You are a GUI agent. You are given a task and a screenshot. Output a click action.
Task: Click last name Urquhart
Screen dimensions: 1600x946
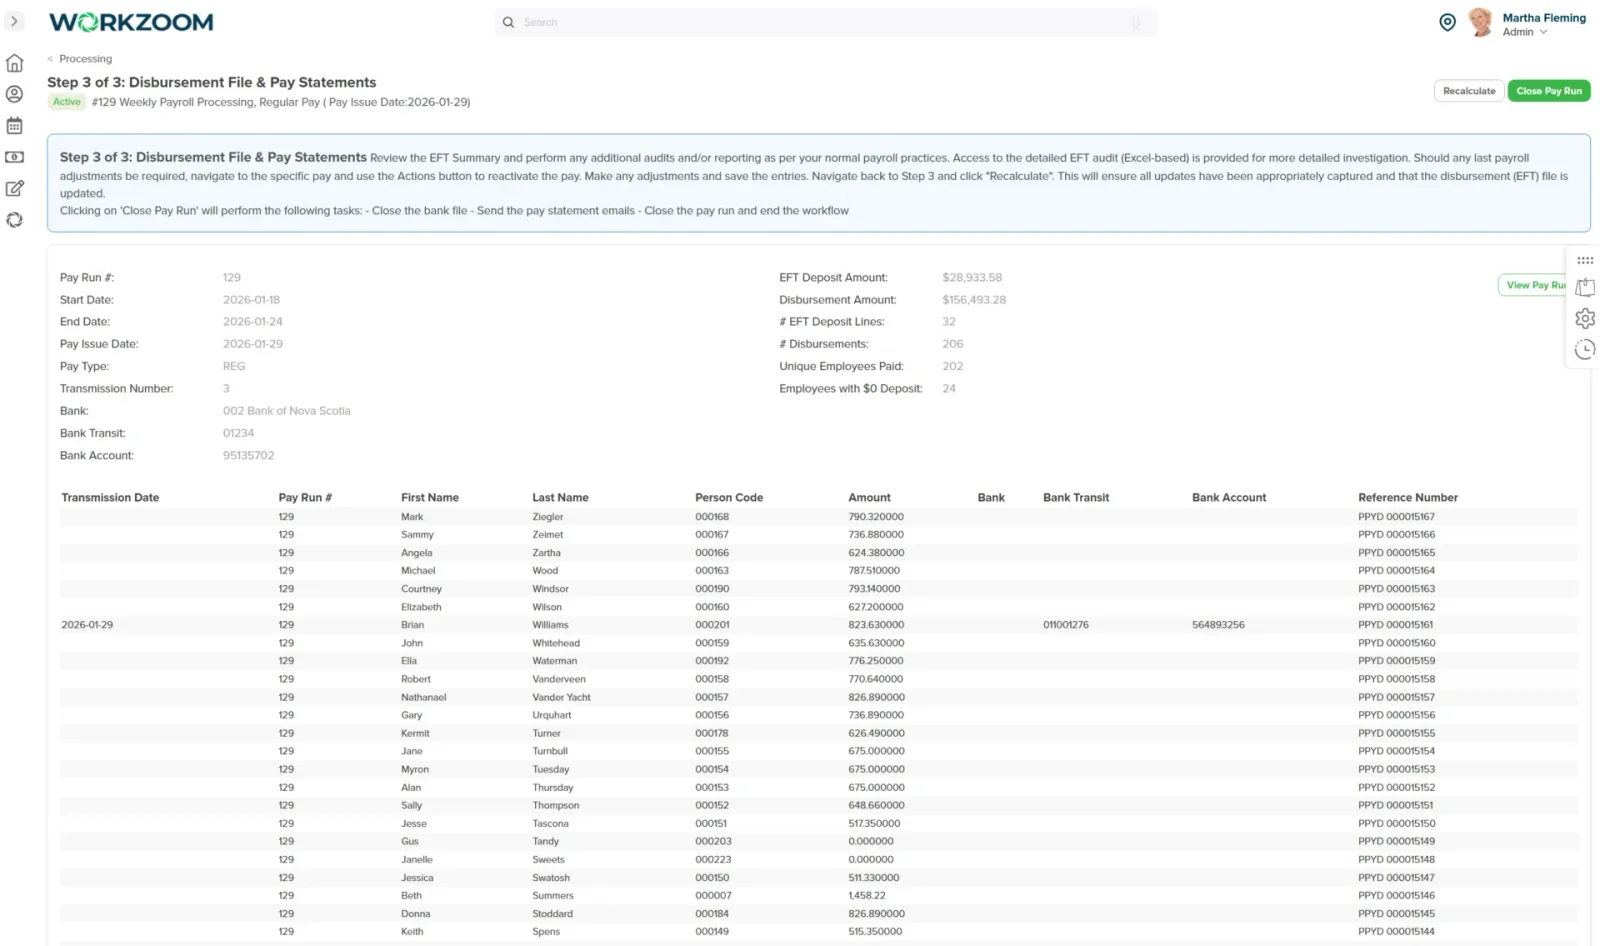click(552, 715)
